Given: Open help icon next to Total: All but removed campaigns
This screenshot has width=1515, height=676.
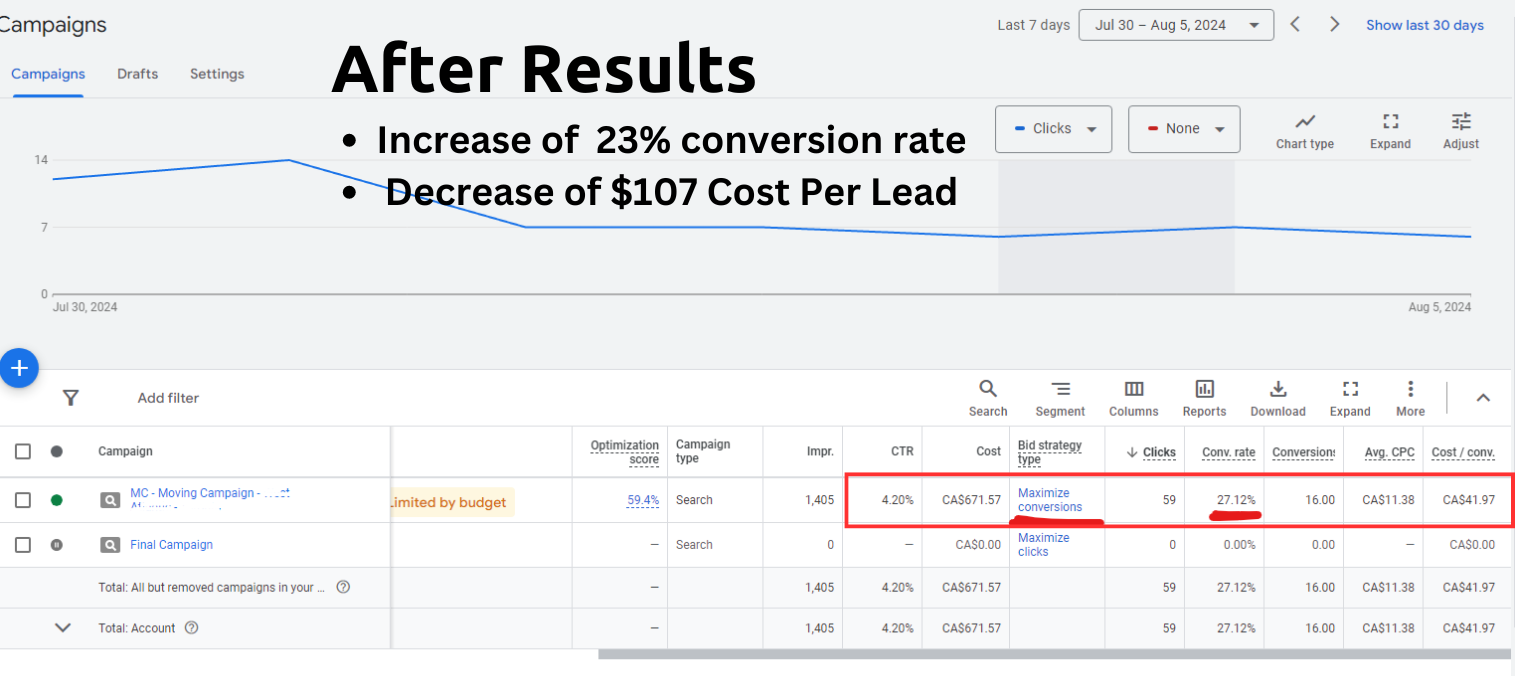Looking at the screenshot, I should (343, 587).
